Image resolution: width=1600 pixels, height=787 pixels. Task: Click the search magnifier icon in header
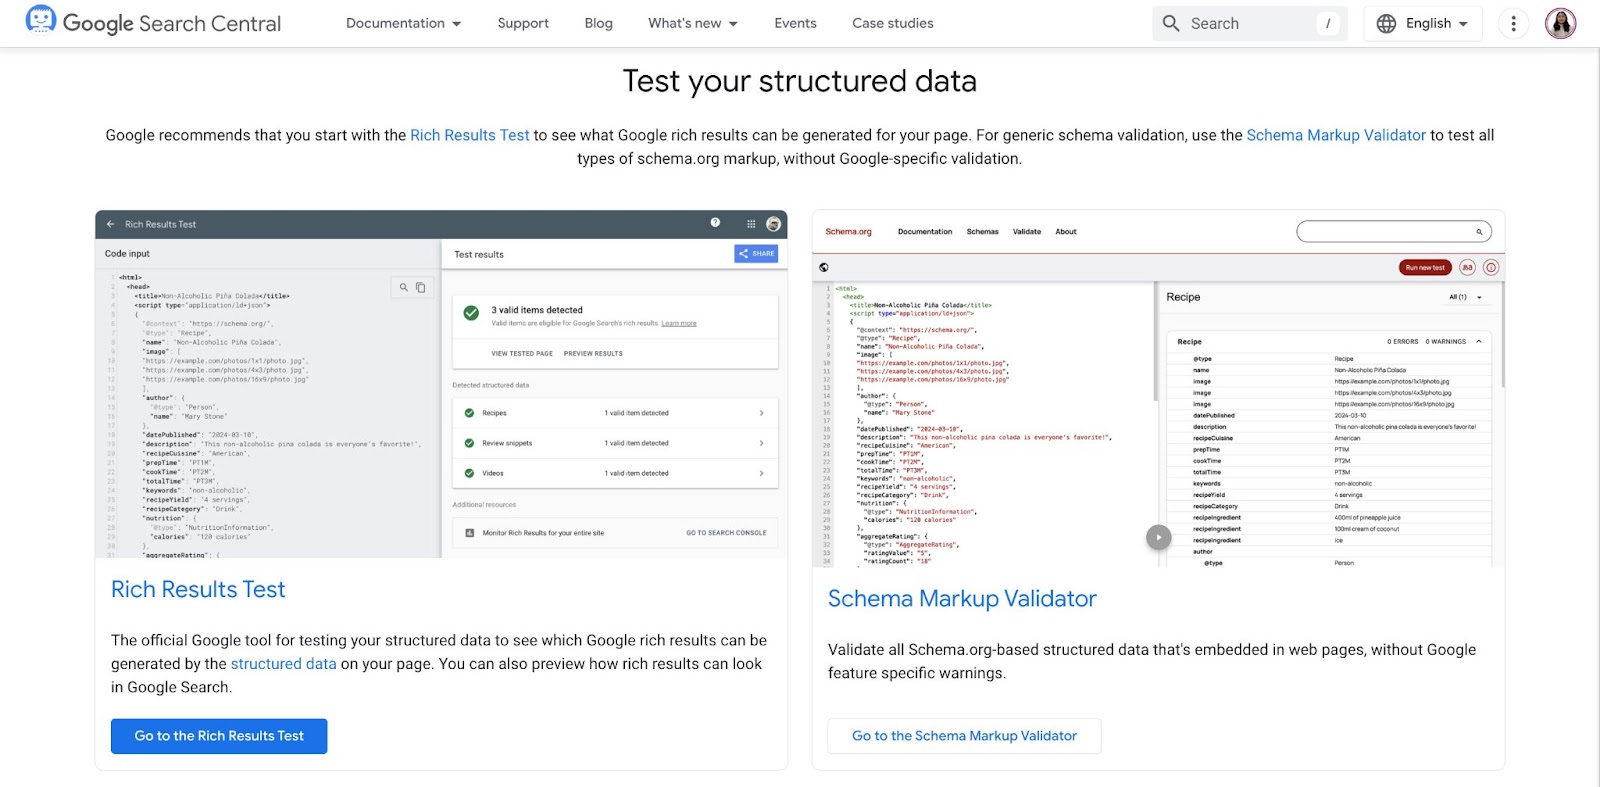click(1171, 23)
